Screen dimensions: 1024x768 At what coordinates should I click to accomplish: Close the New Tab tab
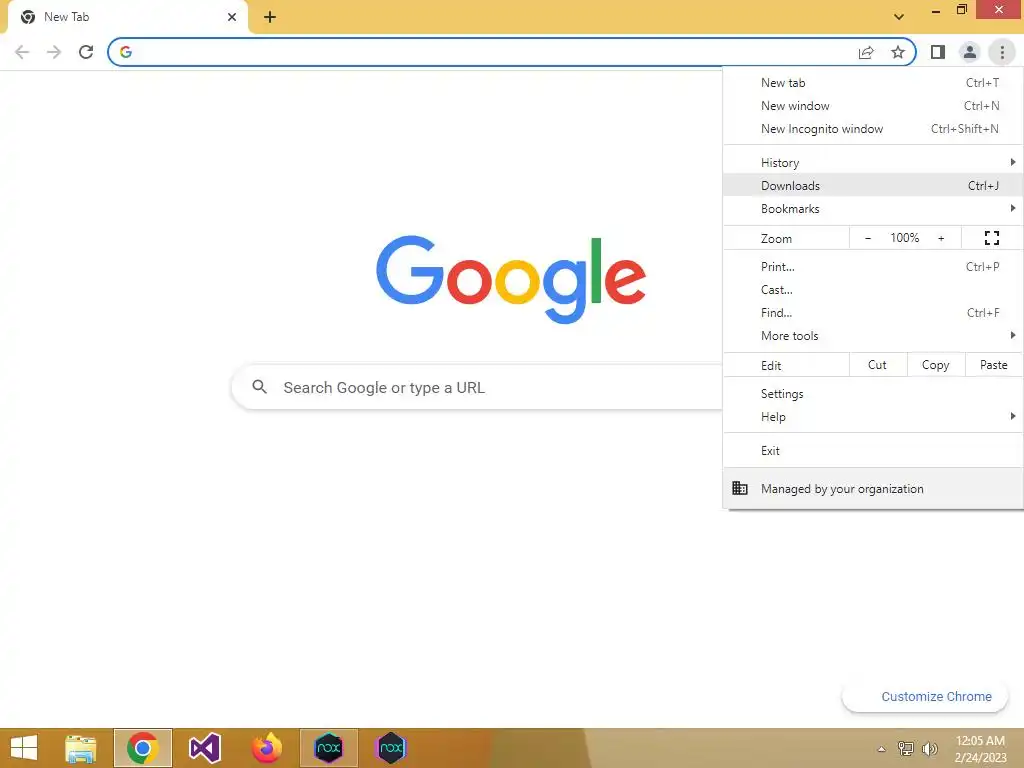point(232,17)
